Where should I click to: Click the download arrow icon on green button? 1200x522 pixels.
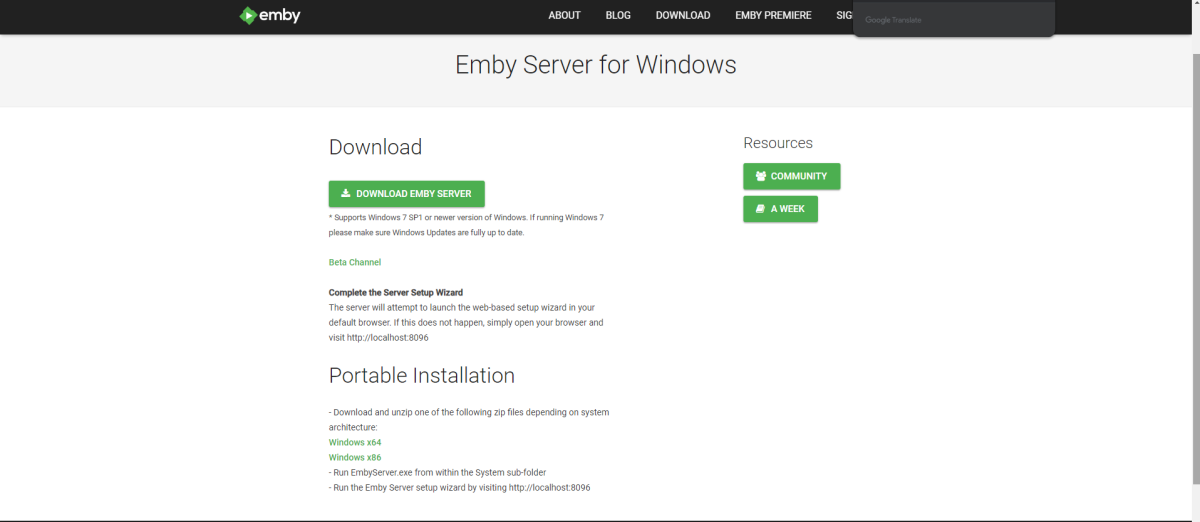point(345,193)
